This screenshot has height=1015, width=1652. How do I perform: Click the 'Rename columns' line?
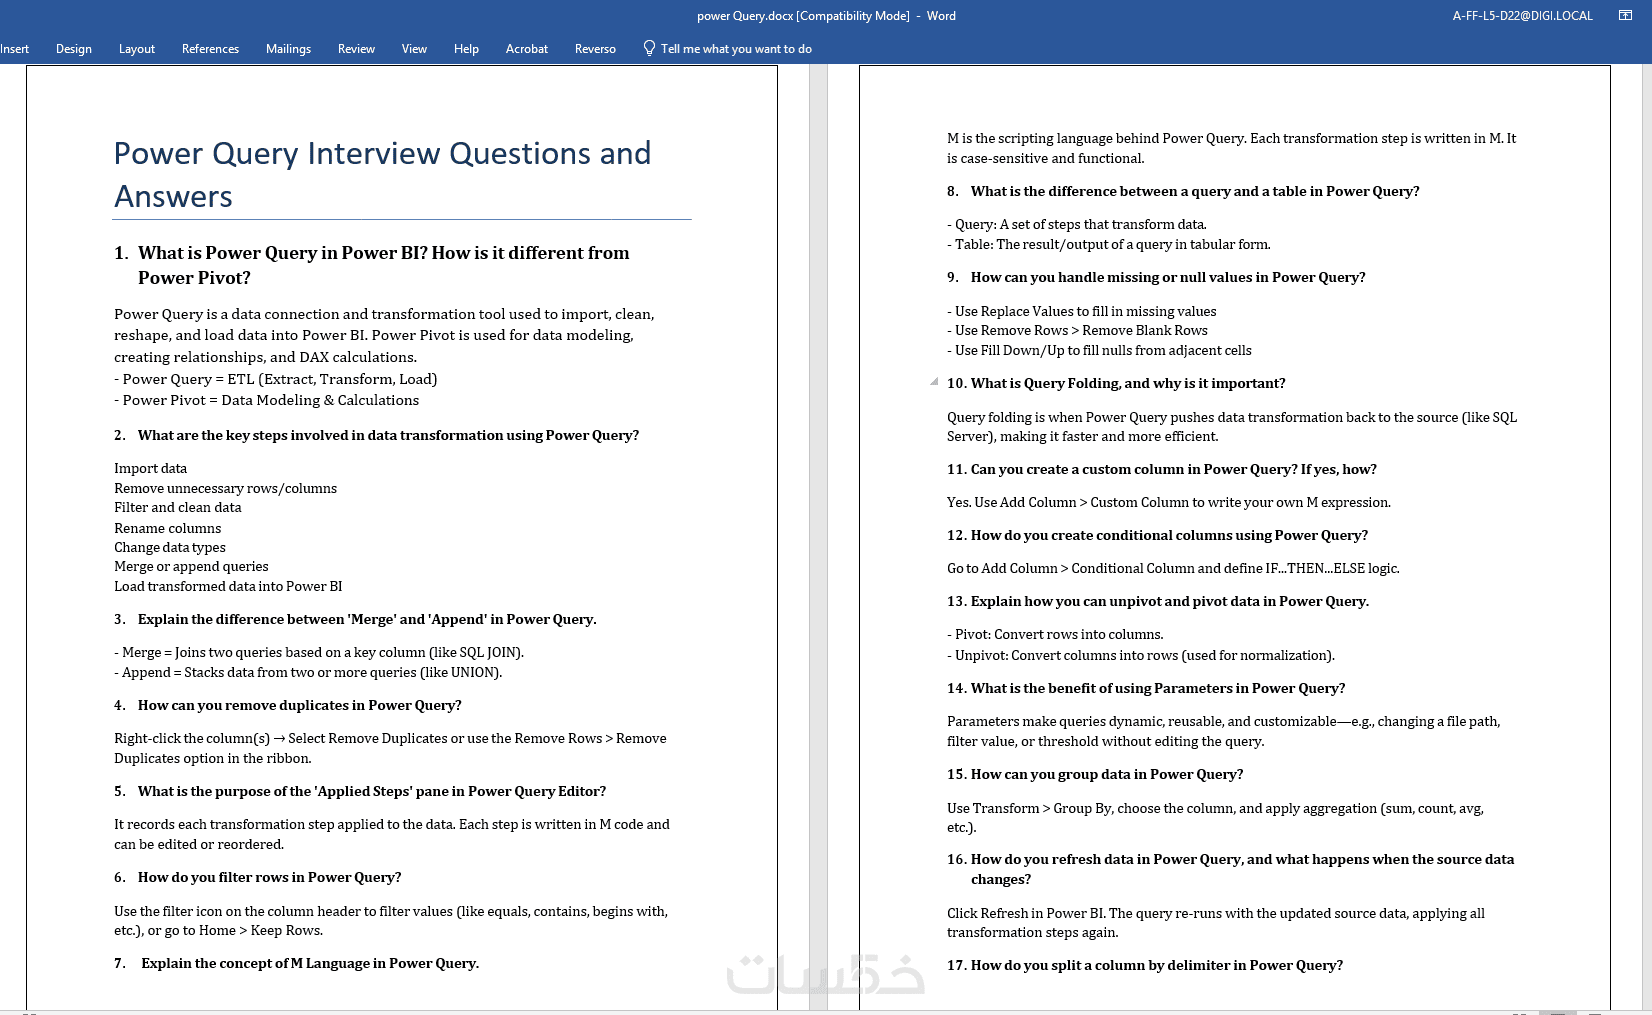[x=168, y=528]
